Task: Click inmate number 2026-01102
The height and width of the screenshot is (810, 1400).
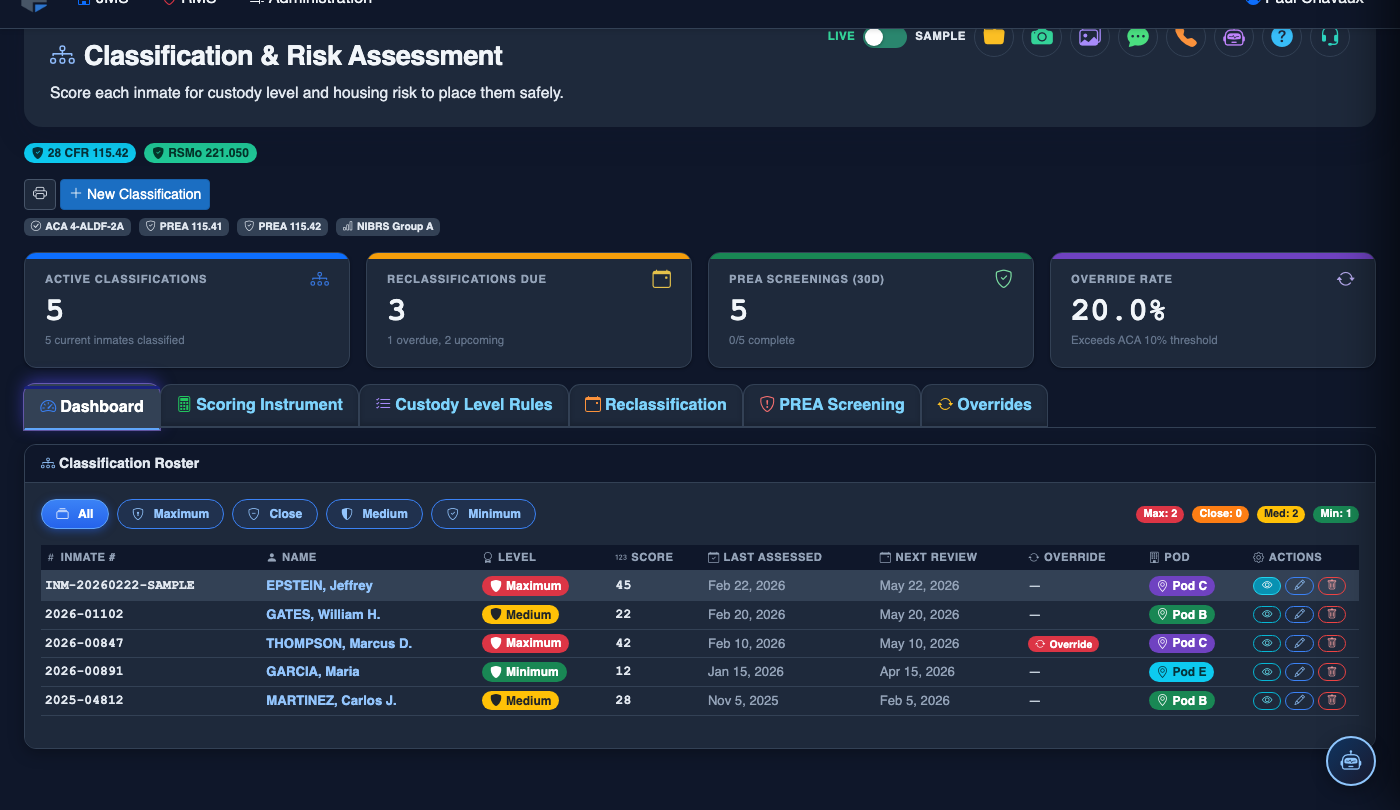Action: pos(84,614)
